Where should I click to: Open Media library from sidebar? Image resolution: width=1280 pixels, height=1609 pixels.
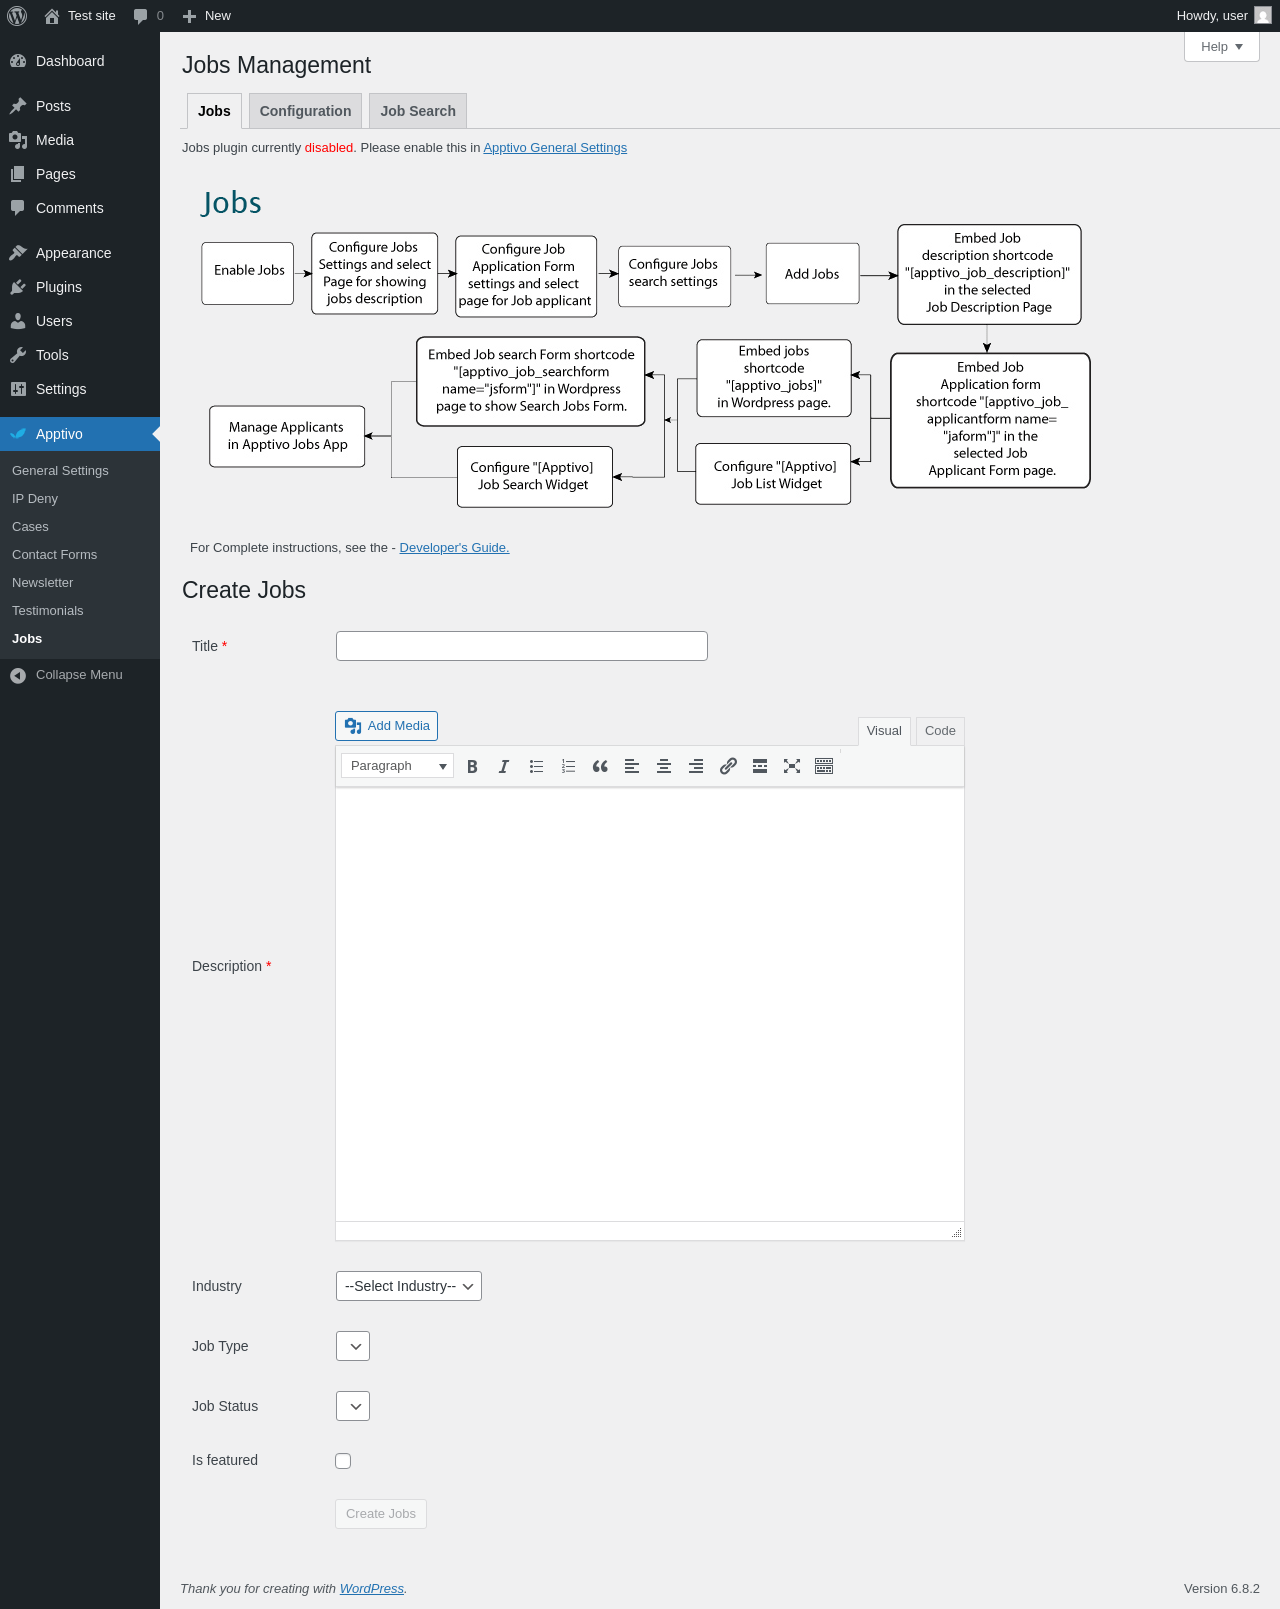tap(80, 140)
